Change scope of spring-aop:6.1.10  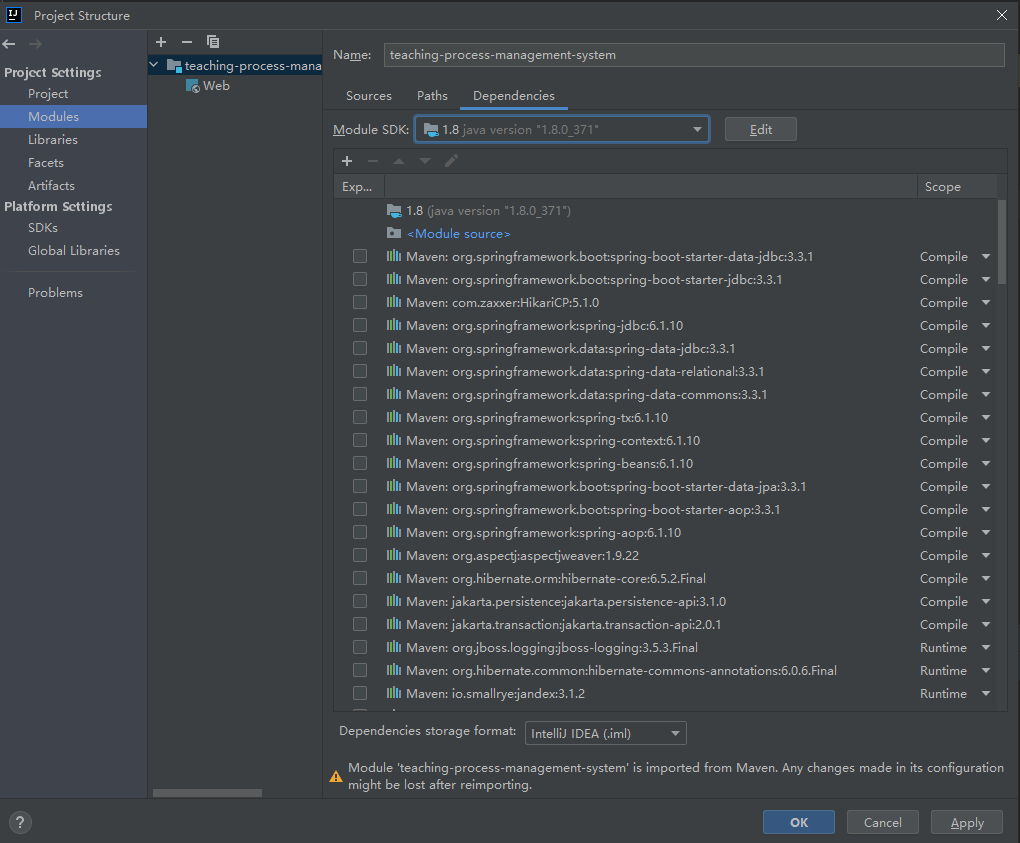point(986,532)
